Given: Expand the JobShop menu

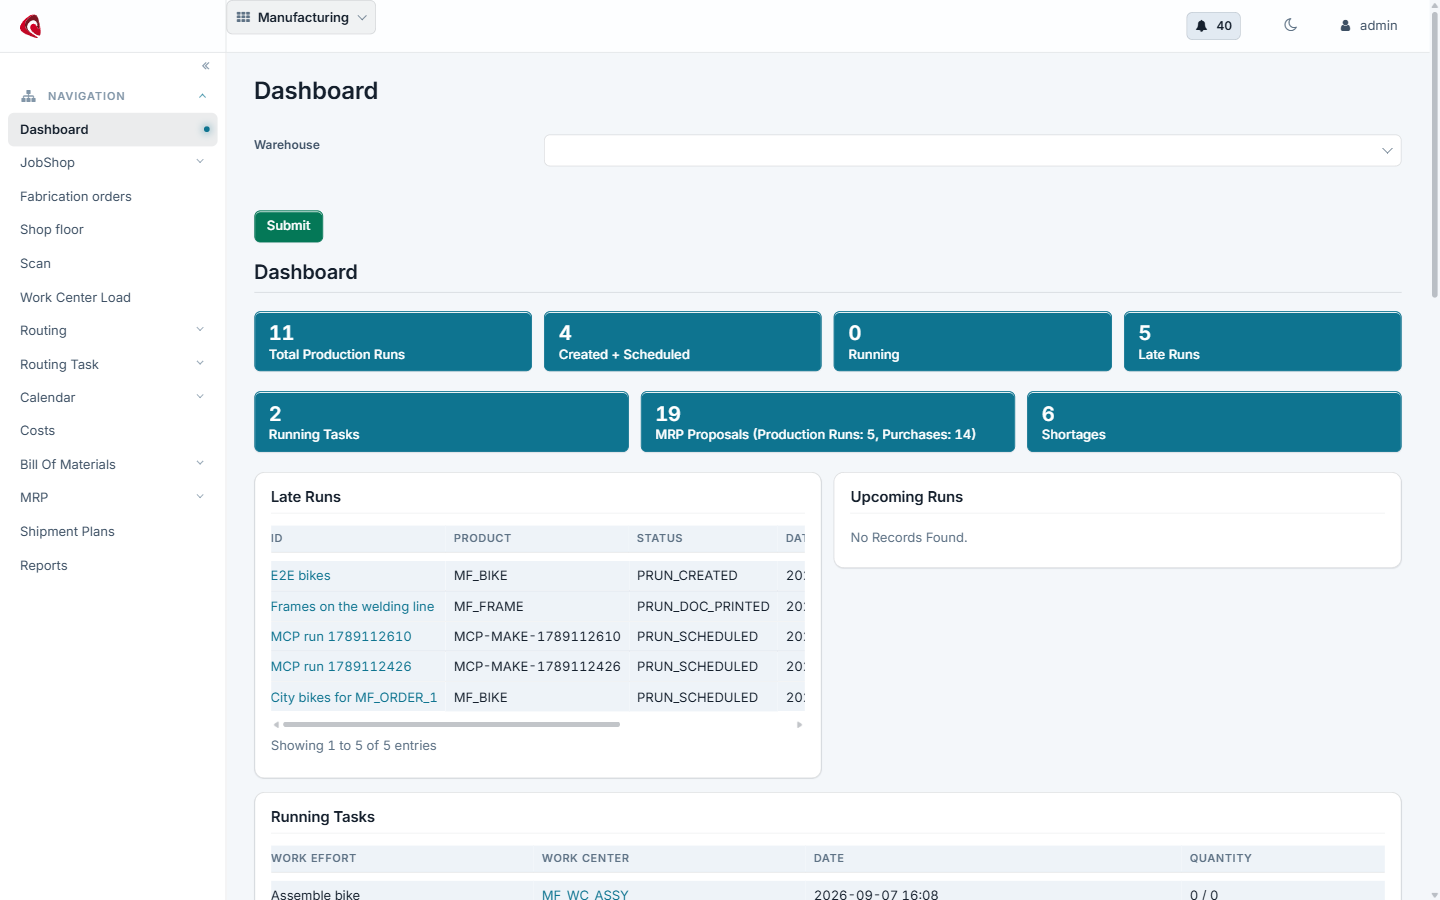Looking at the screenshot, I should 112,163.
